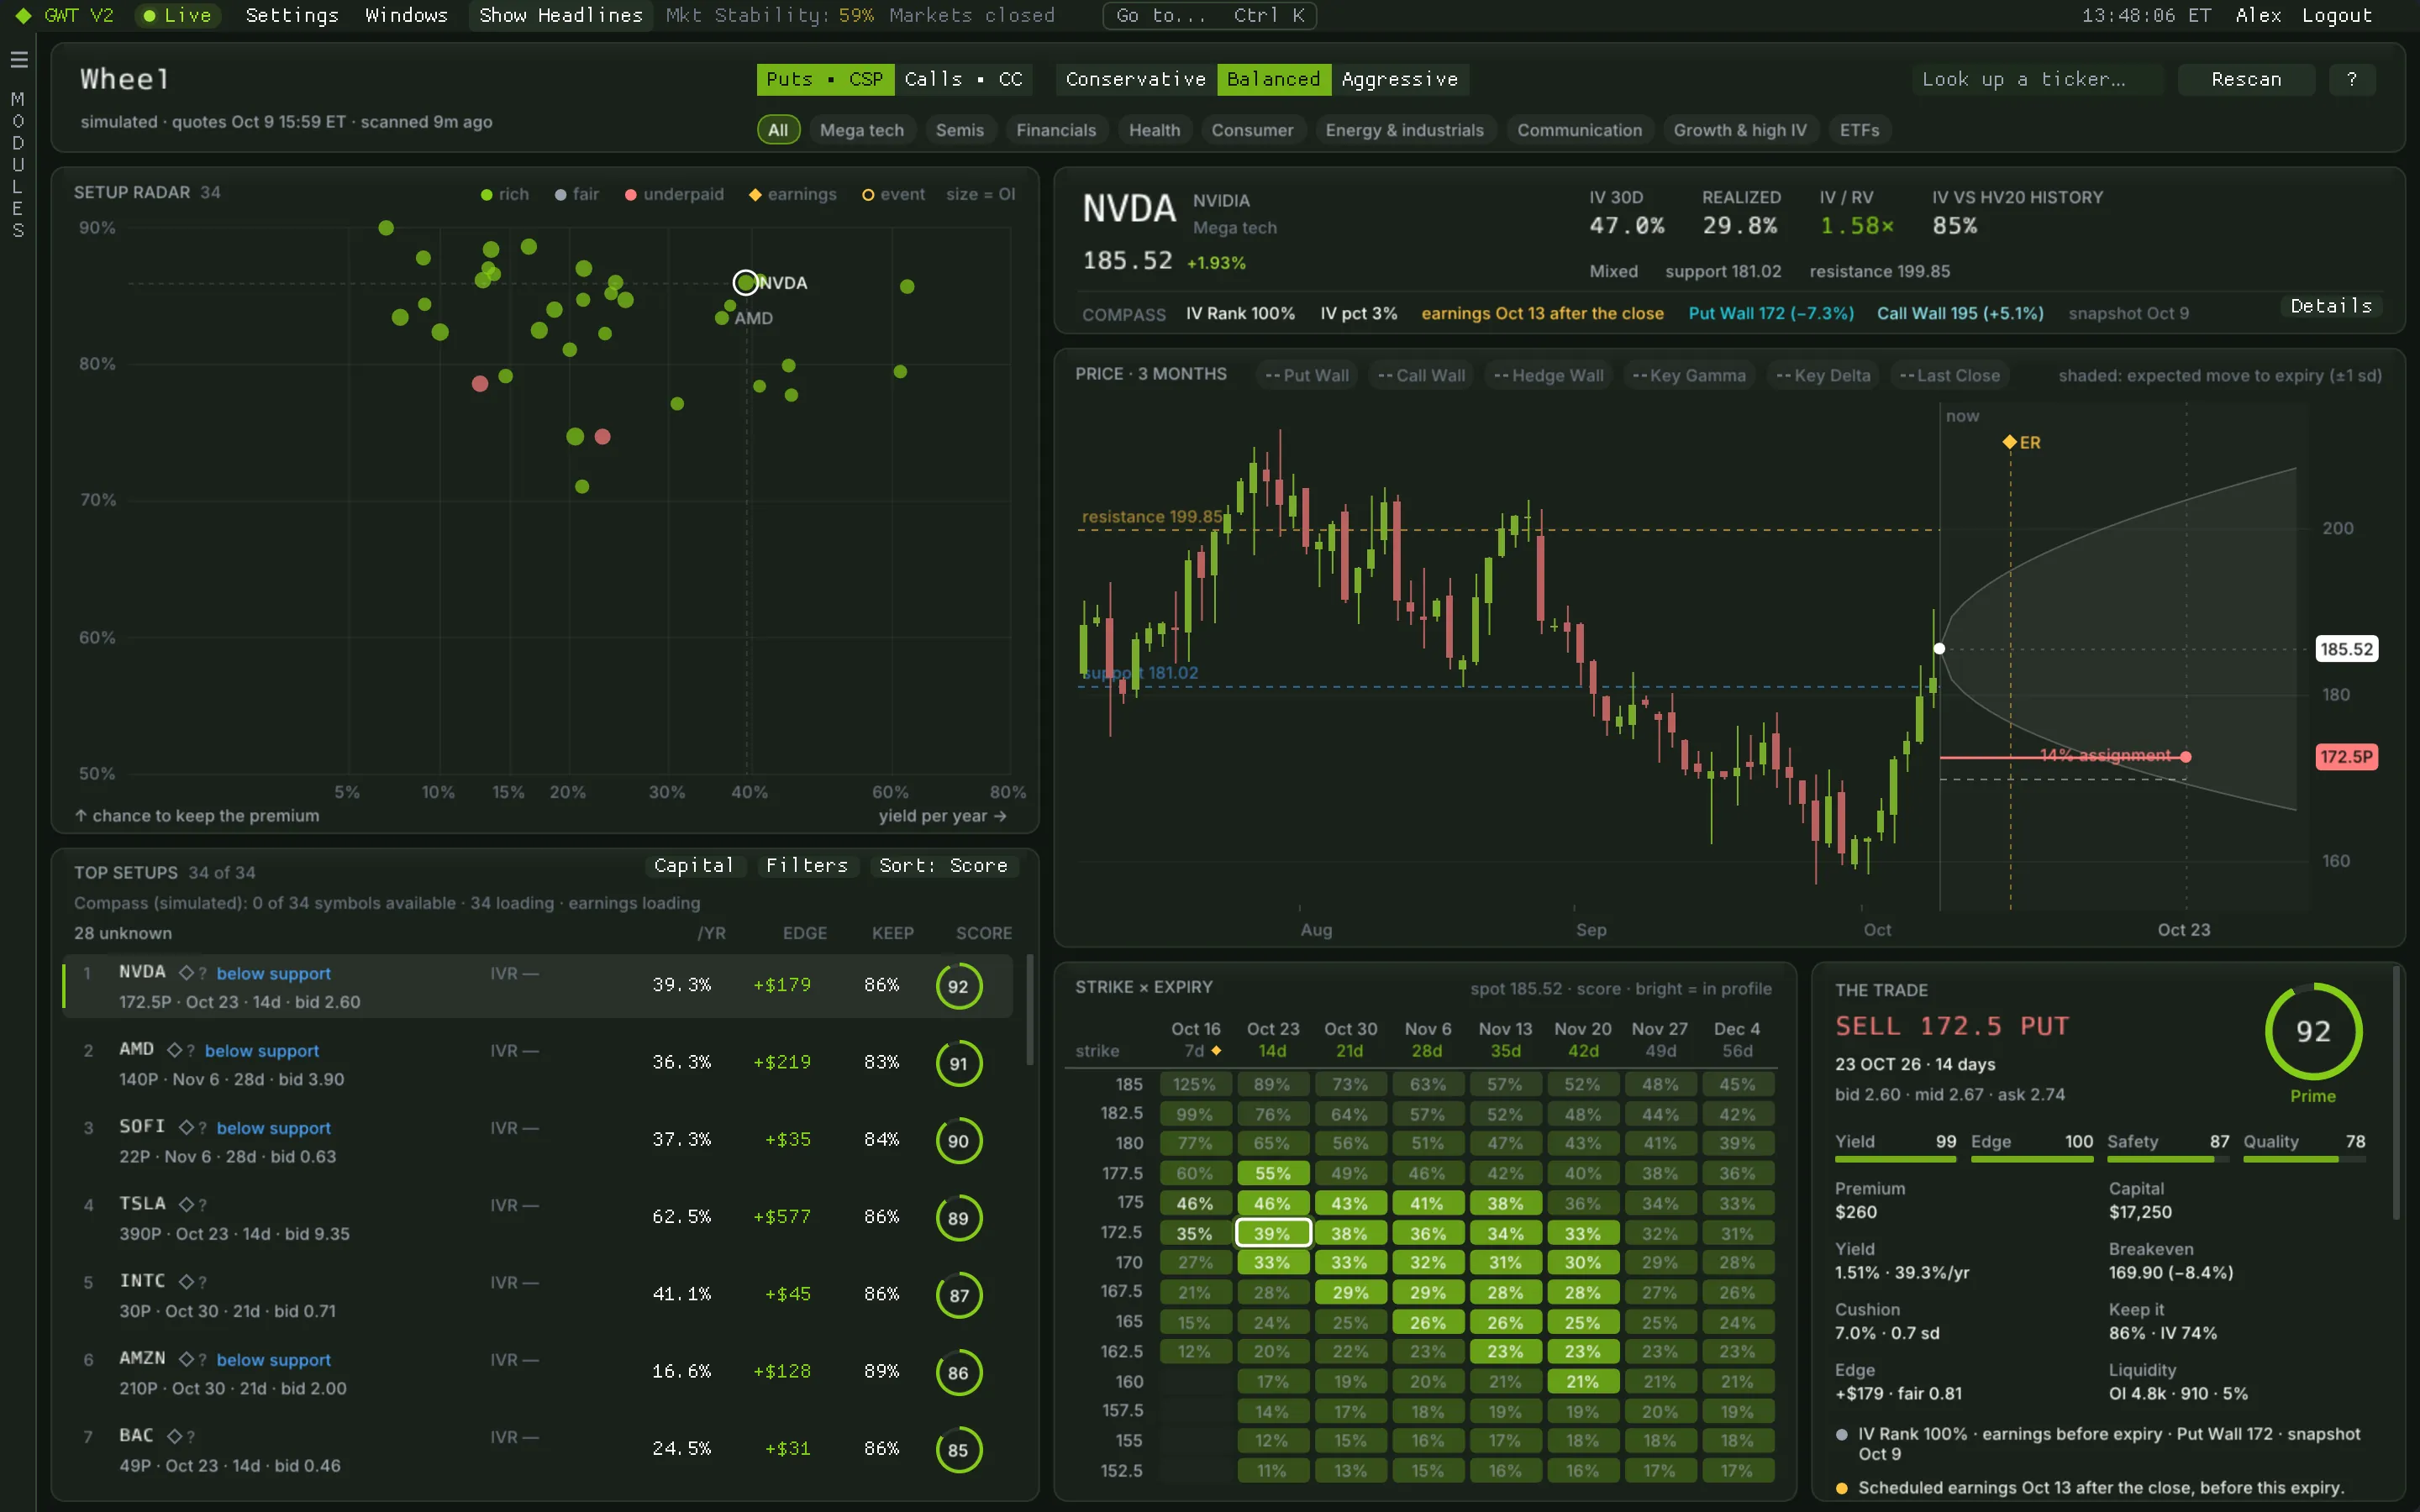
Task: Click the Oct 16 earnings diamond in grid
Action: tap(1216, 1050)
